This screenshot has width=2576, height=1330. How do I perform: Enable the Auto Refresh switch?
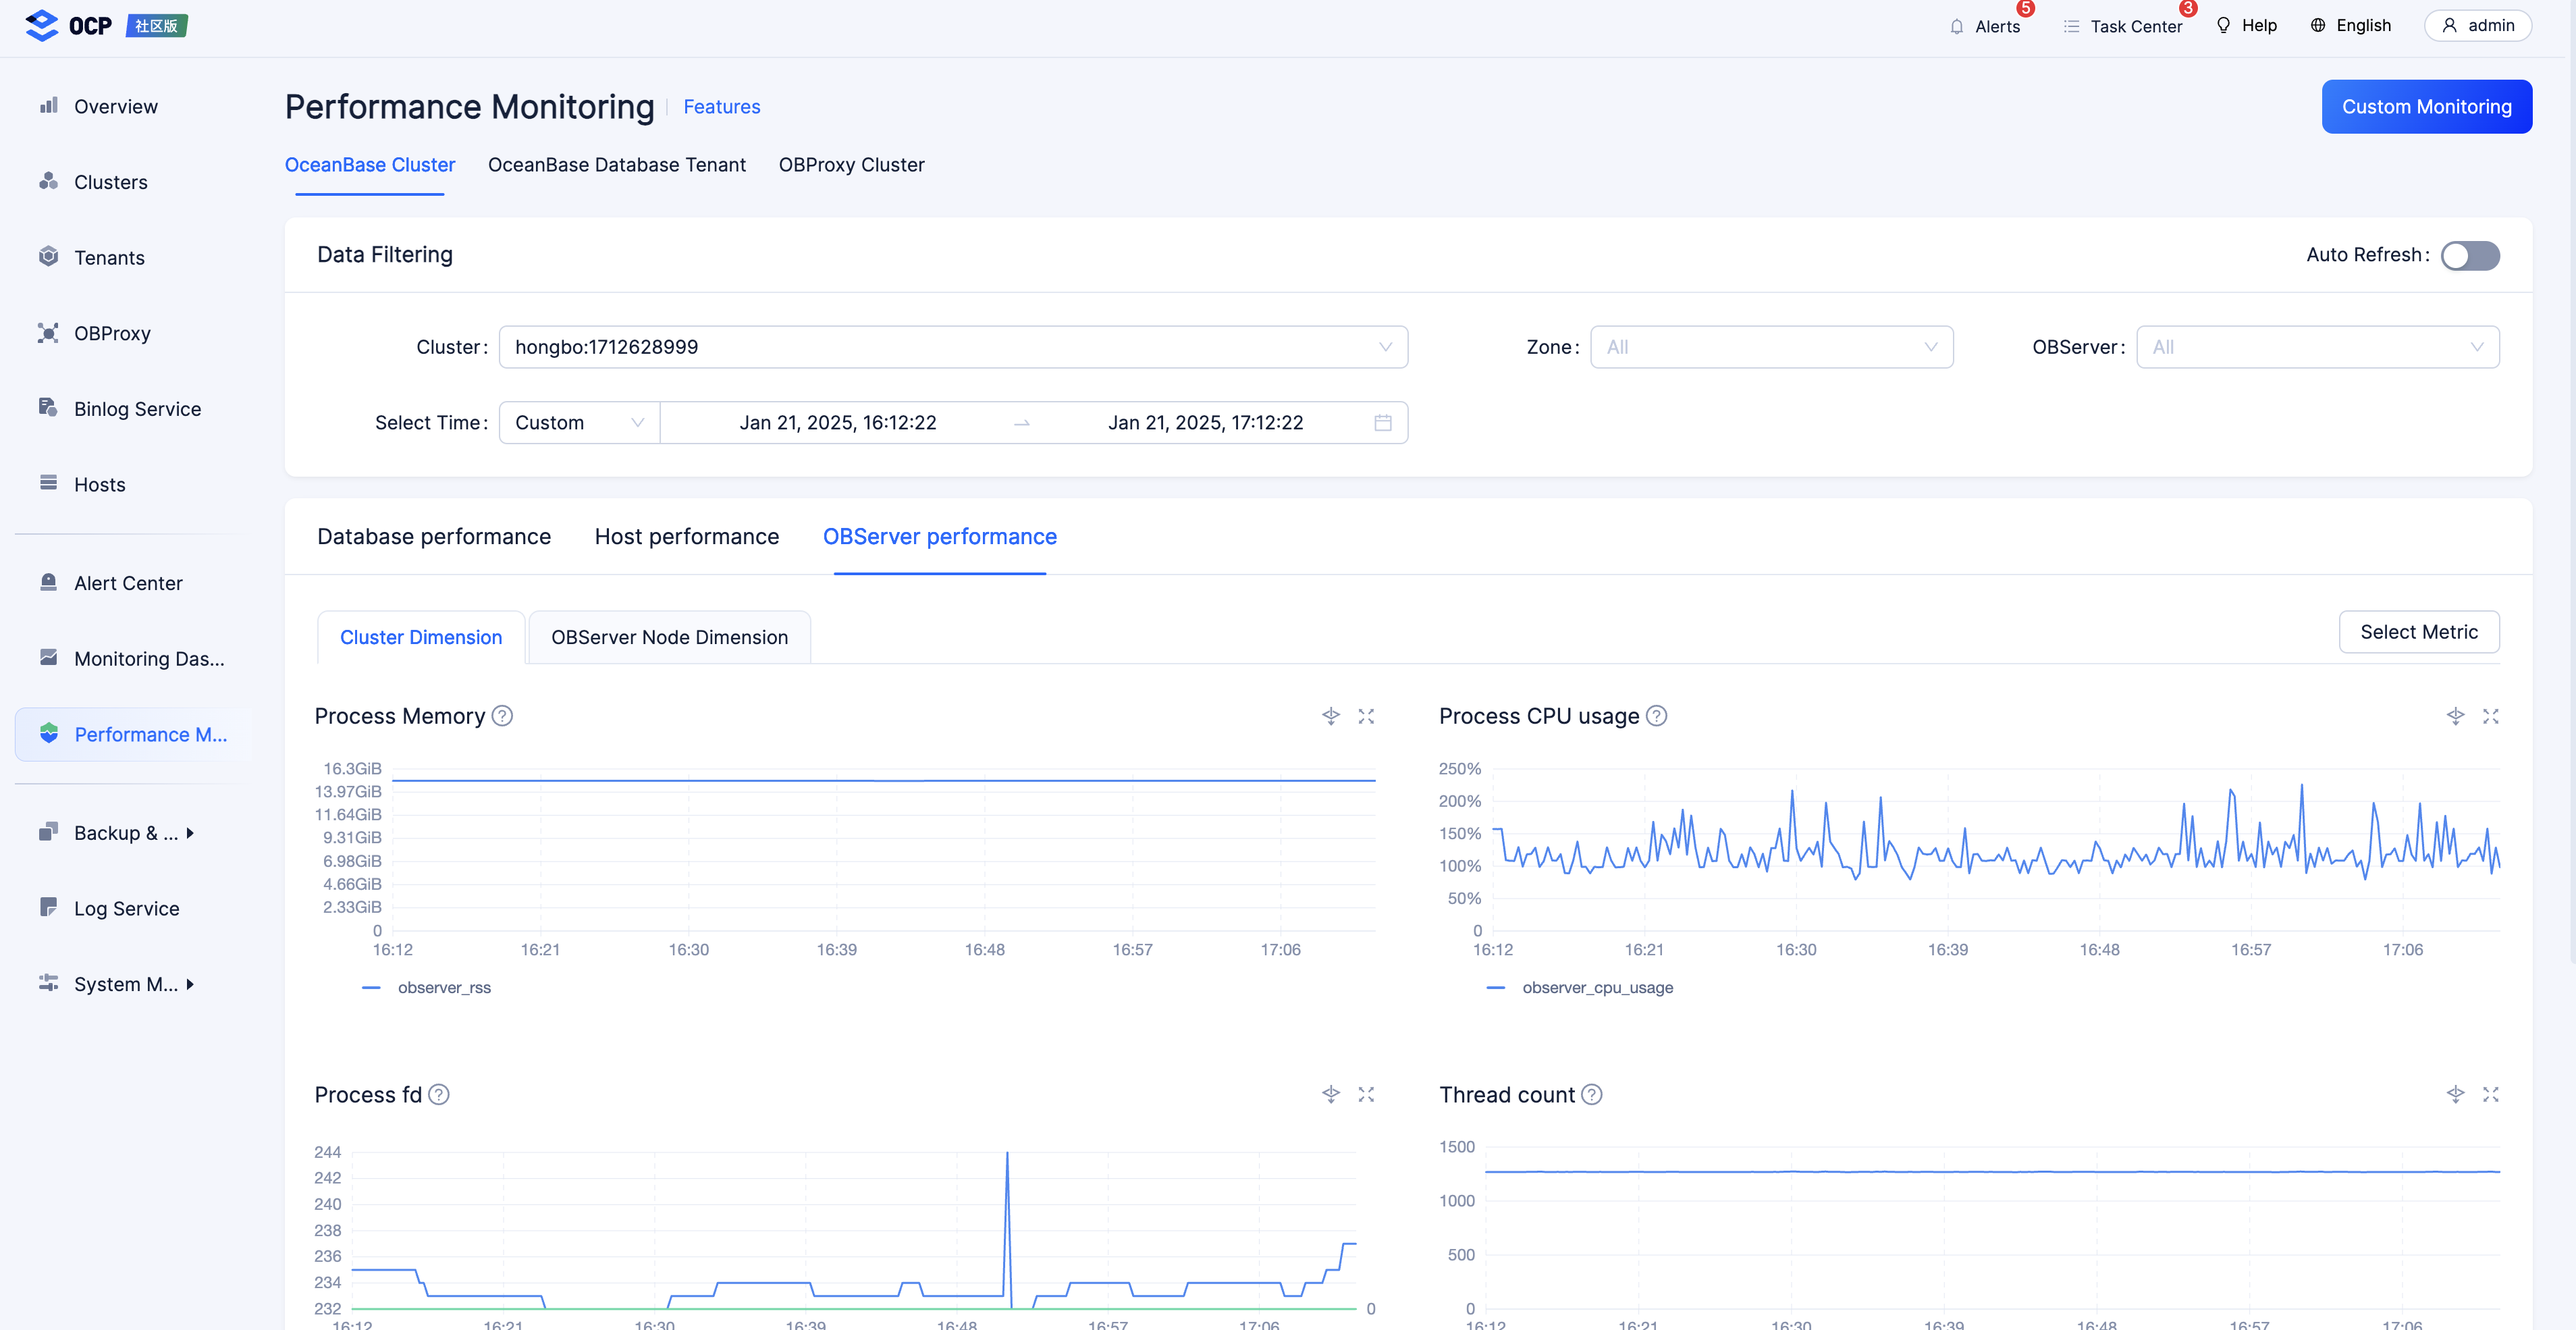click(x=2470, y=255)
